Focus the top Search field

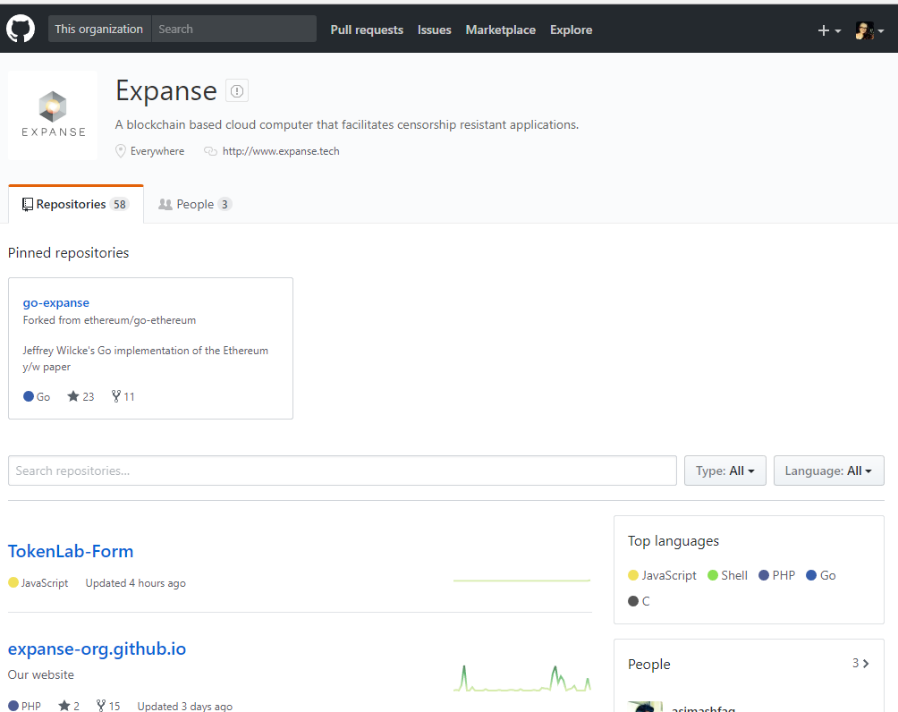coord(234,29)
